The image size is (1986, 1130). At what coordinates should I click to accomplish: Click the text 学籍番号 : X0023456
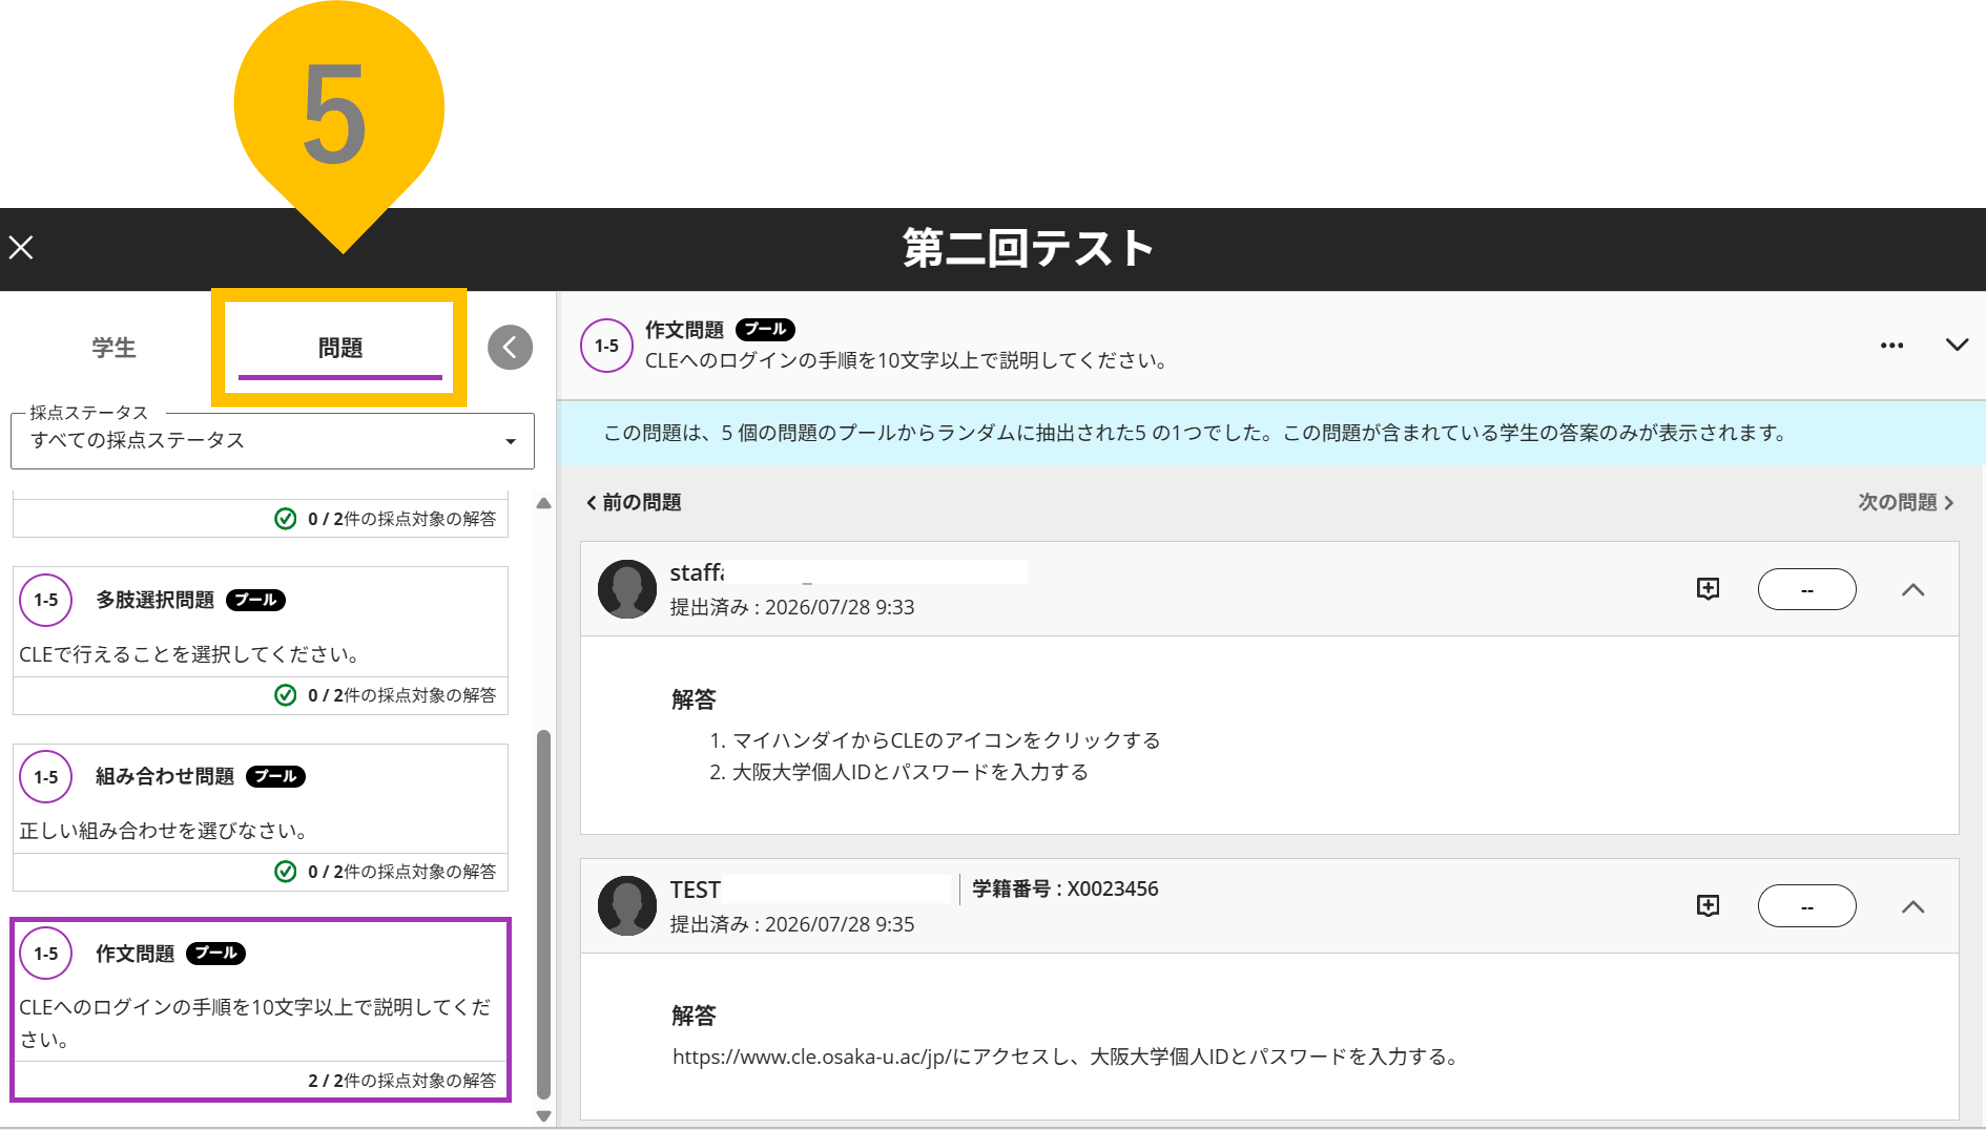click(1065, 889)
